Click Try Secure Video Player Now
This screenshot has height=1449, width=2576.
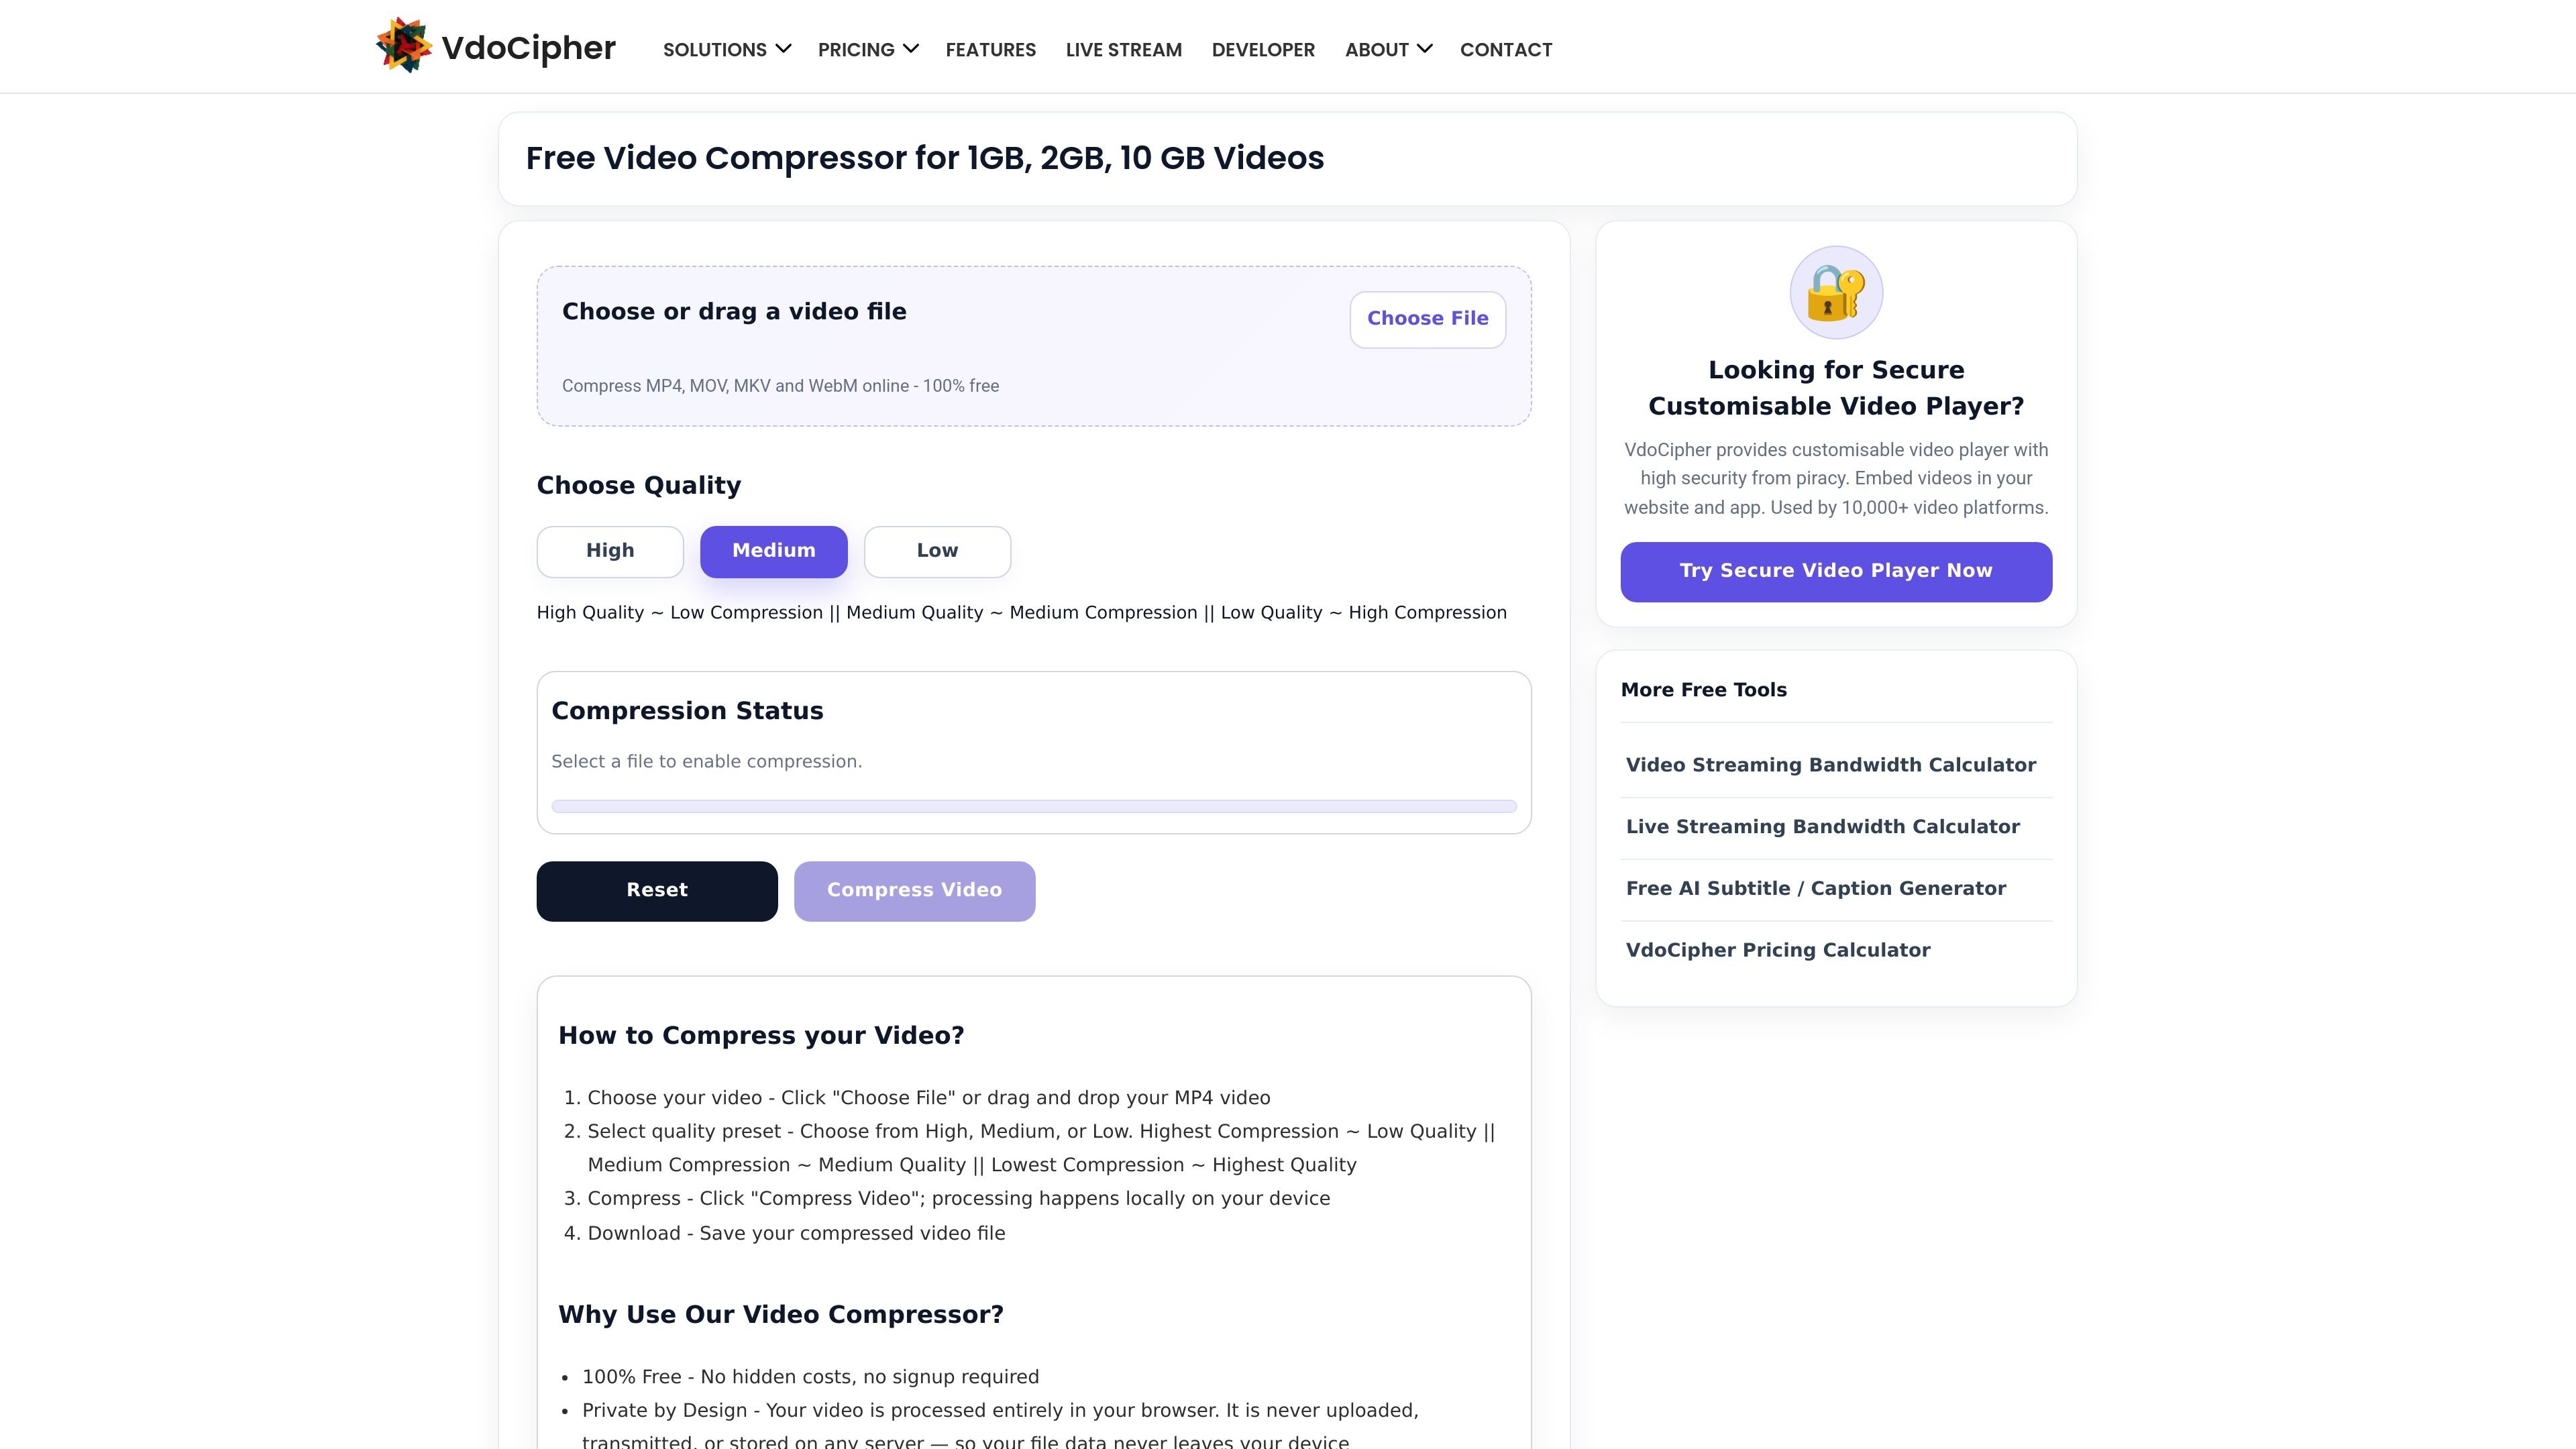click(1836, 571)
